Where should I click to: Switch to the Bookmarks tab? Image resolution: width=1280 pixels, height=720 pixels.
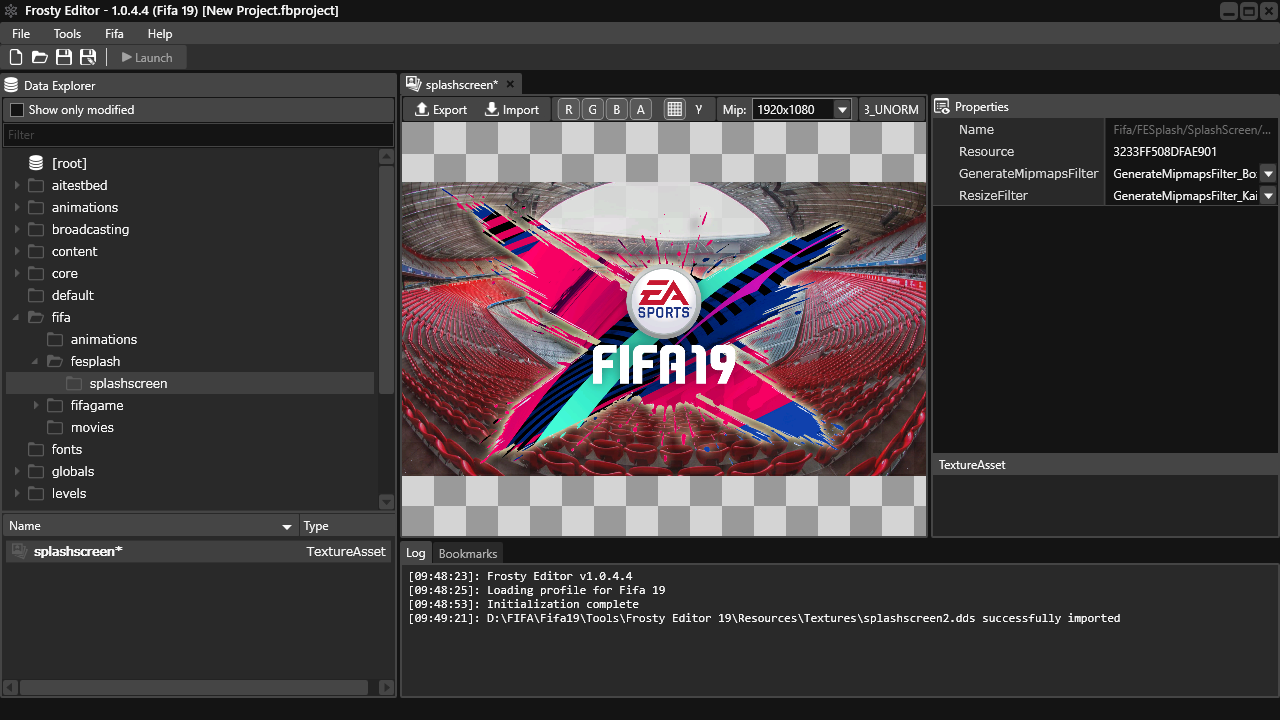point(467,553)
